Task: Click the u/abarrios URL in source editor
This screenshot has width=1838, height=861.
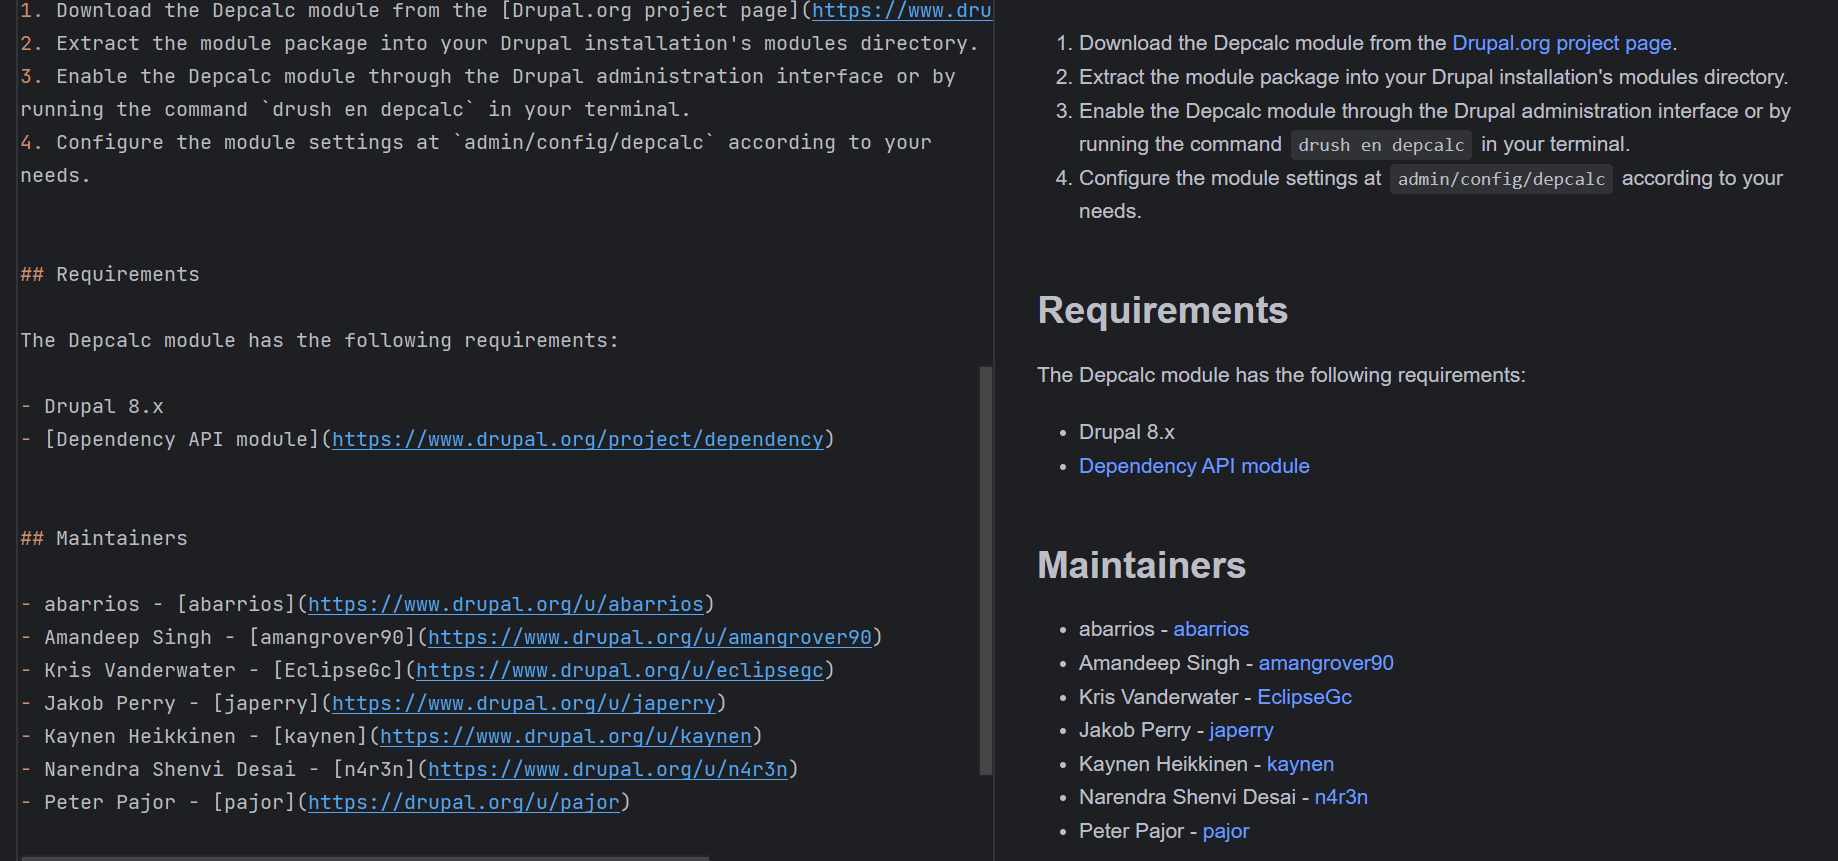Action: point(505,604)
